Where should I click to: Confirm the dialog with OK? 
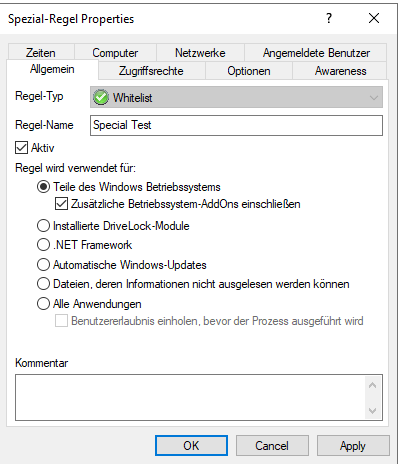[x=191, y=445]
